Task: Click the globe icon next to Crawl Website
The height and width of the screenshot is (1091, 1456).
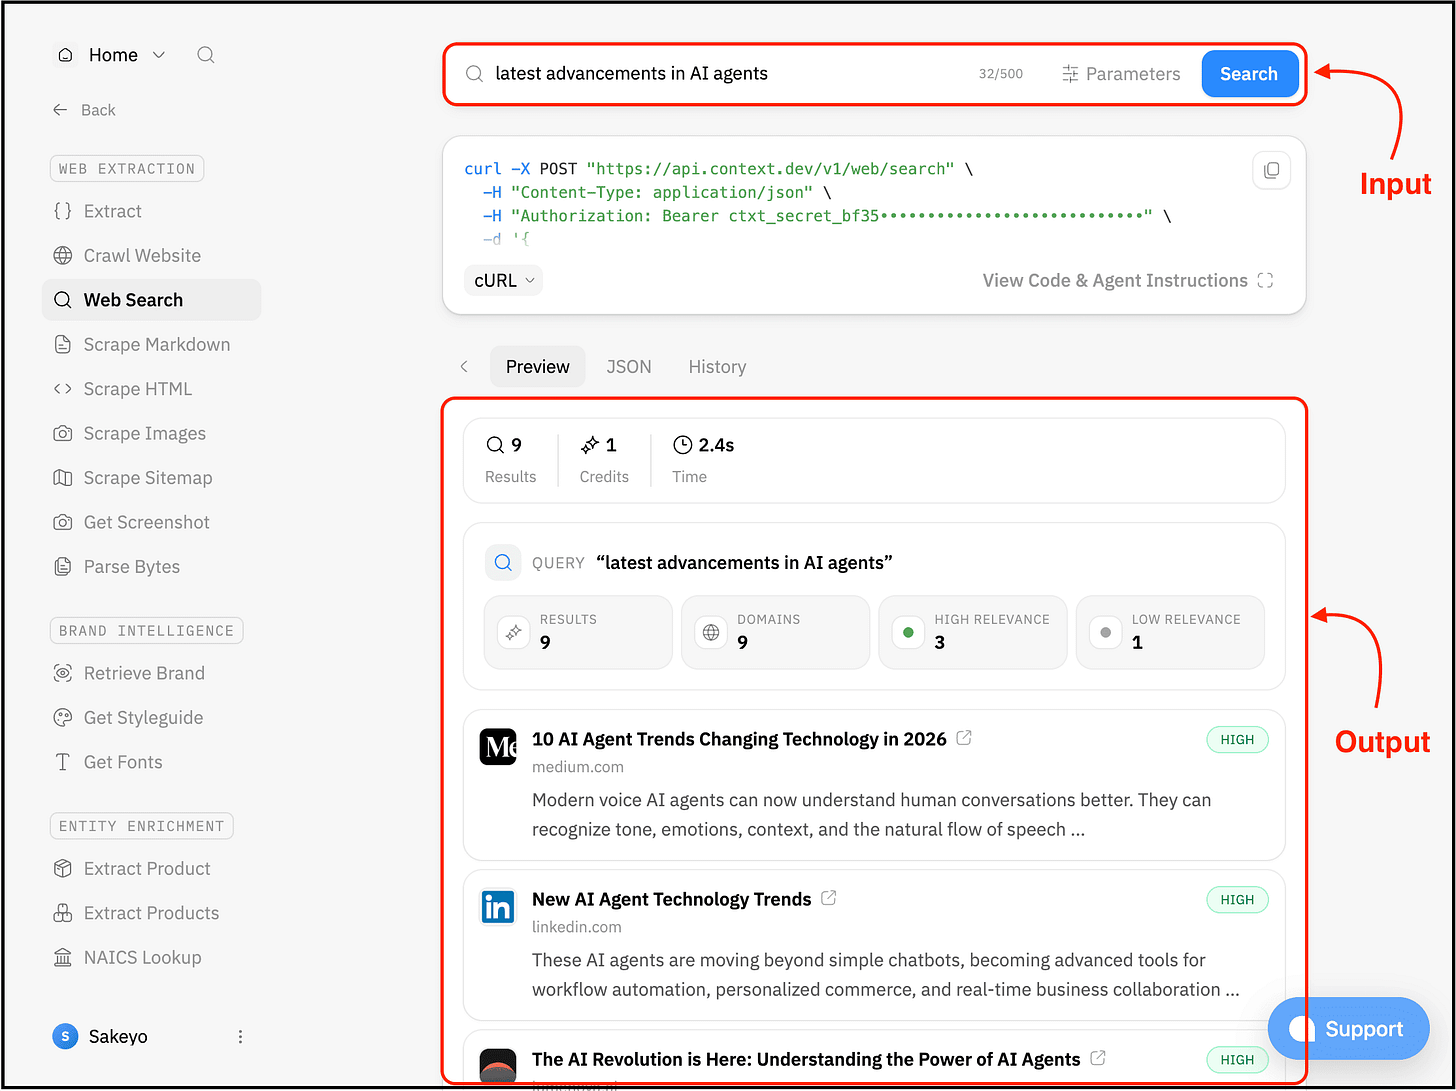Action: coord(62,255)
